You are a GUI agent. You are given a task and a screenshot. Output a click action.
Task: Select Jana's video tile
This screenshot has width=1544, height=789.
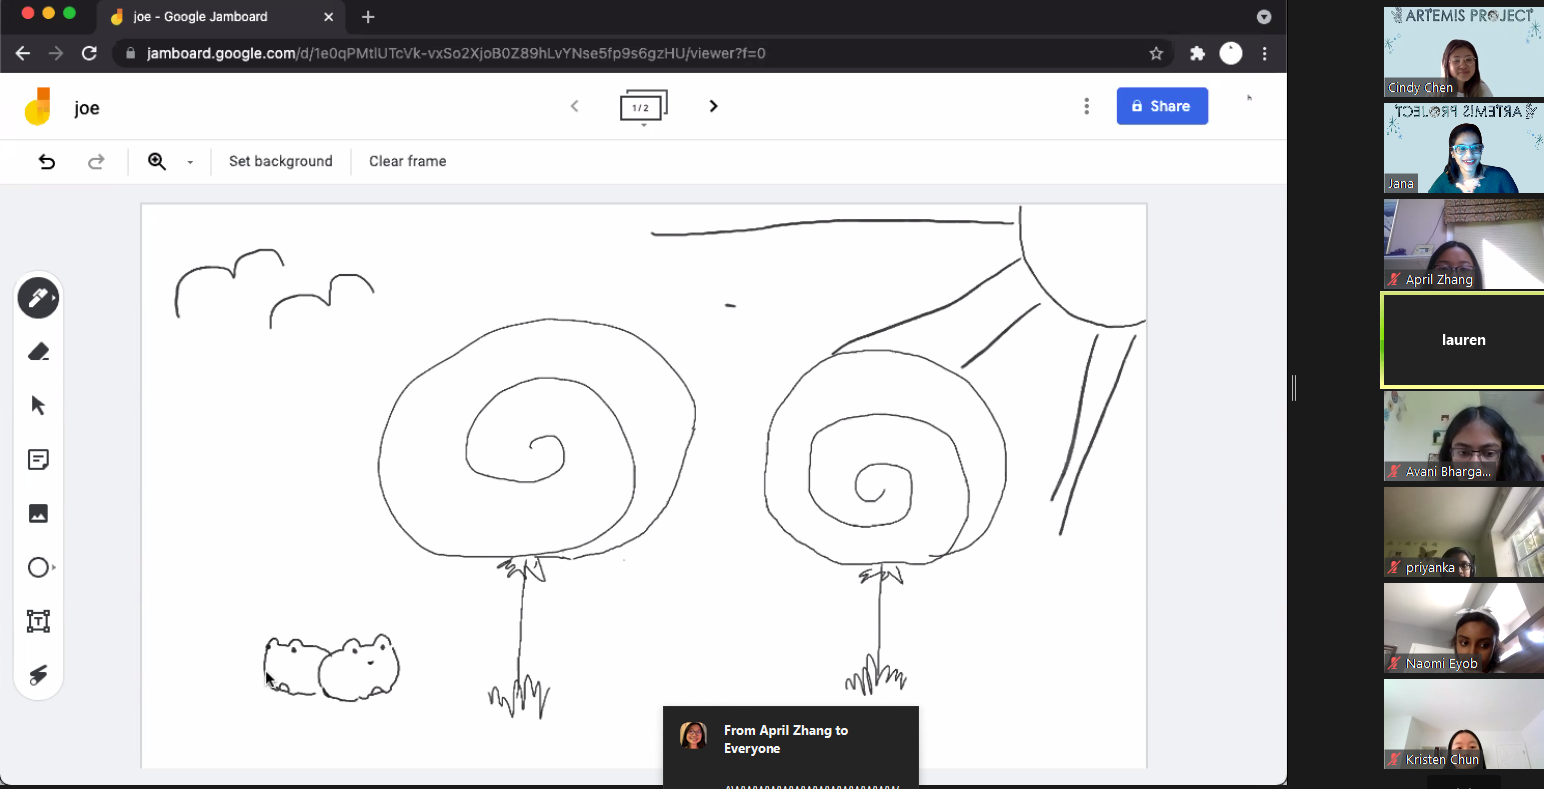(x=1464, y=147)
